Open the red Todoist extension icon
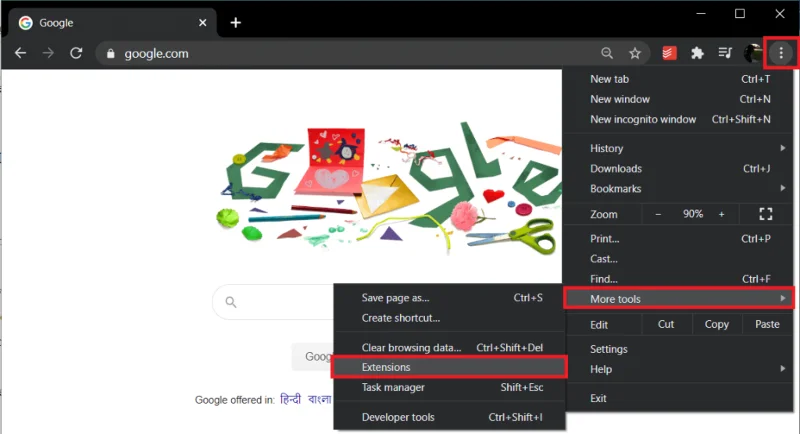 [x=669, y=53]
